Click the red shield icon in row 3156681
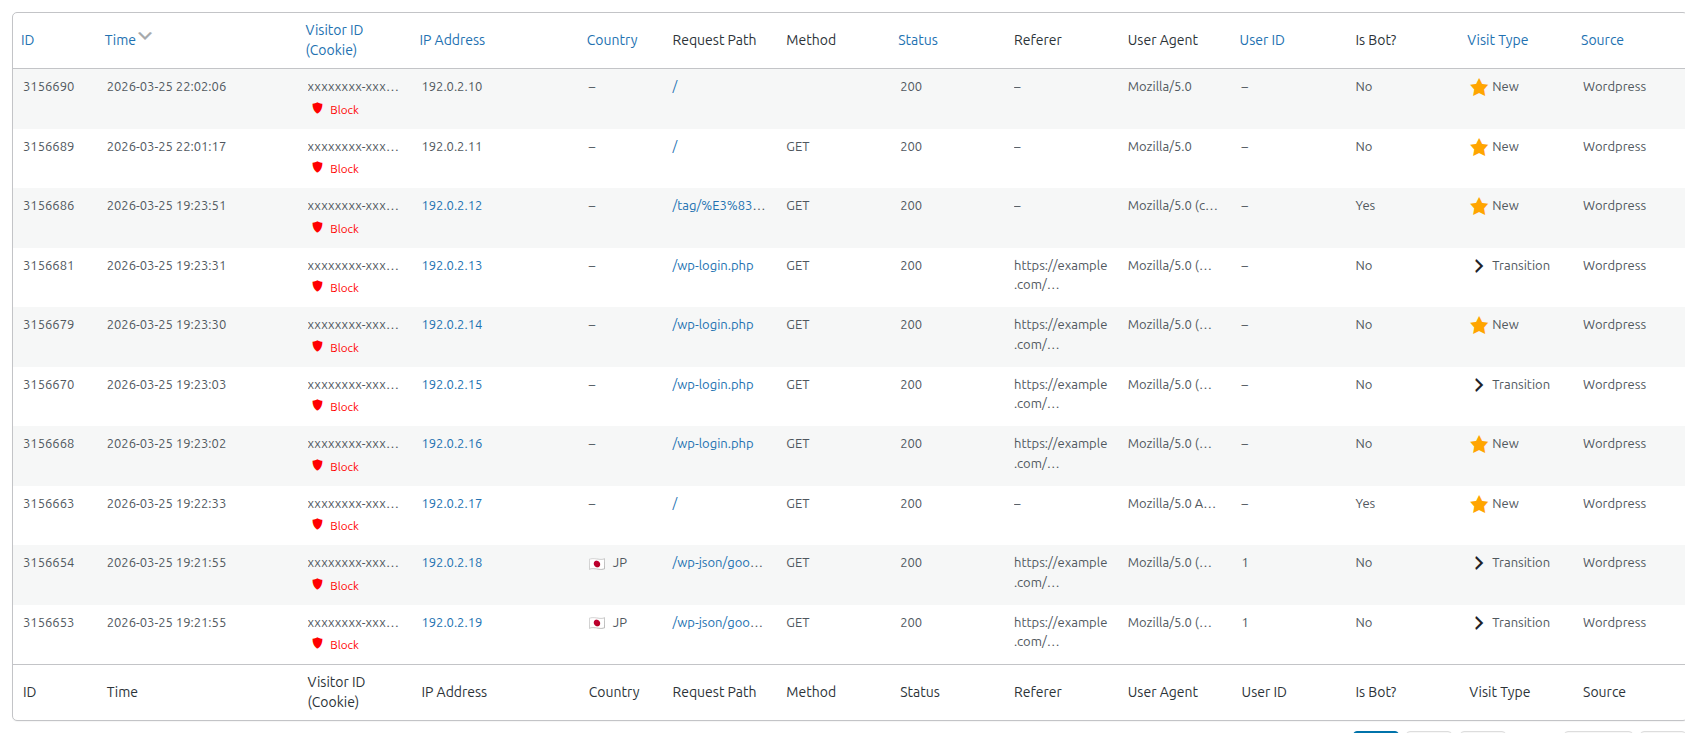This screenshot has height=733, width=1685. pyautogui.click(x=318, y=287)
